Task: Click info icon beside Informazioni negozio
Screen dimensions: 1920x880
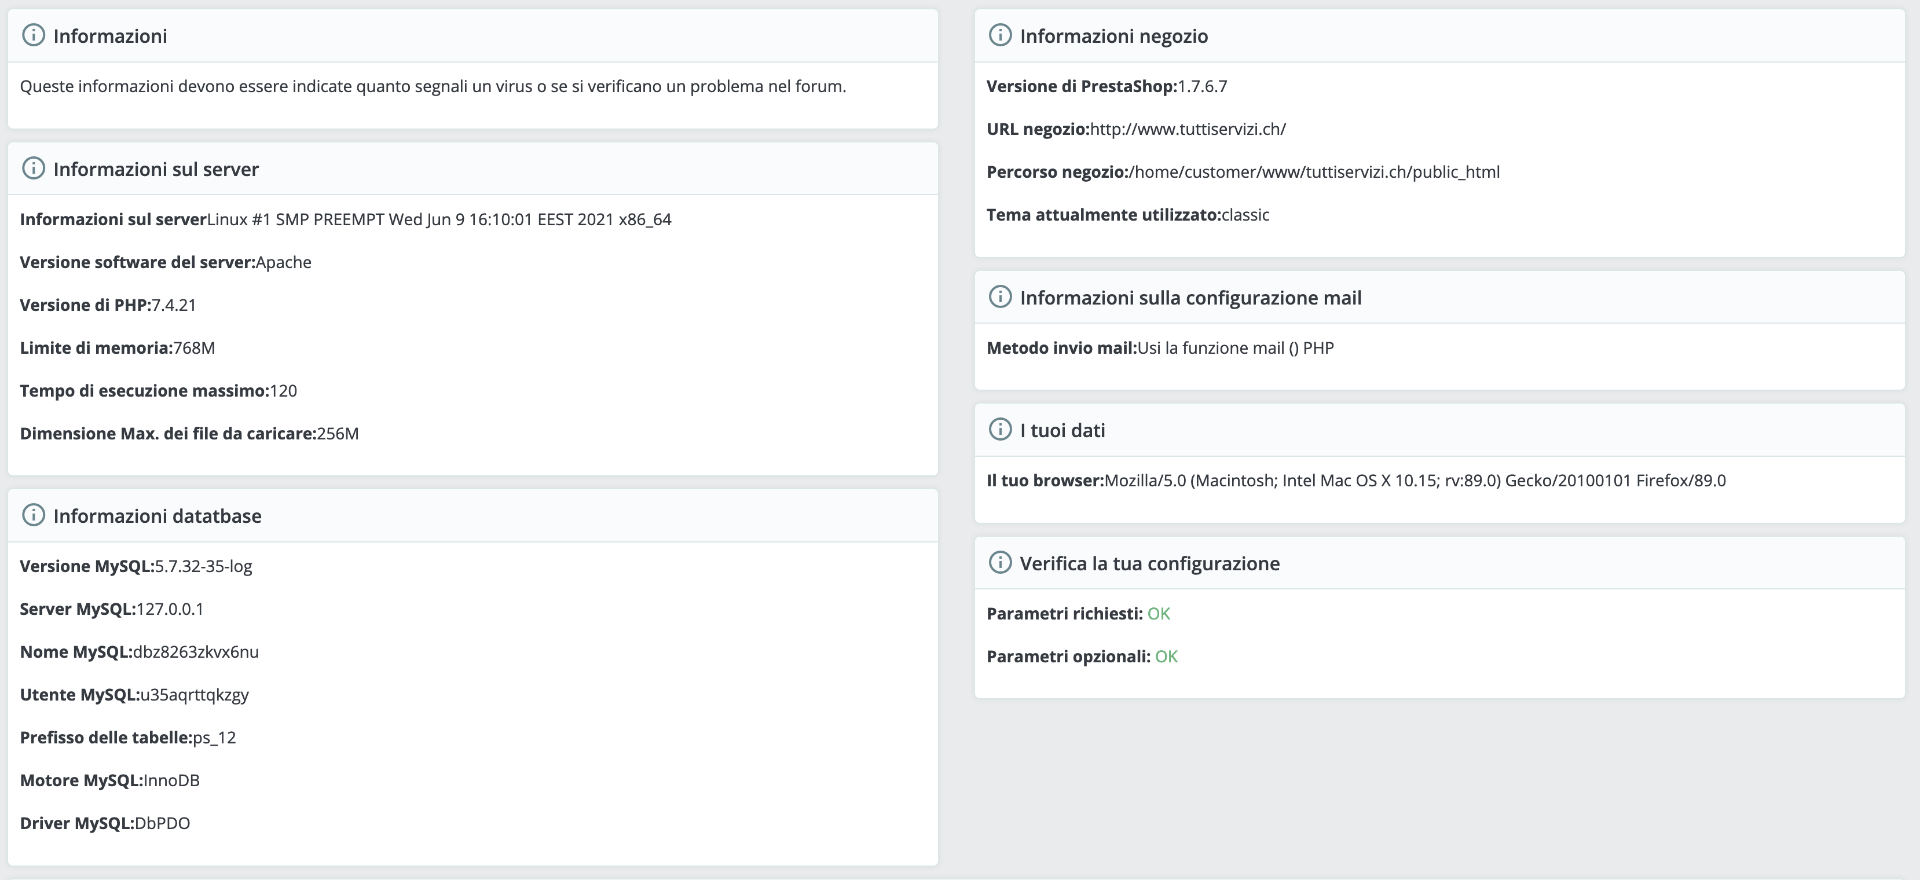Action: pyautogui.click(x=1000, y=36)
